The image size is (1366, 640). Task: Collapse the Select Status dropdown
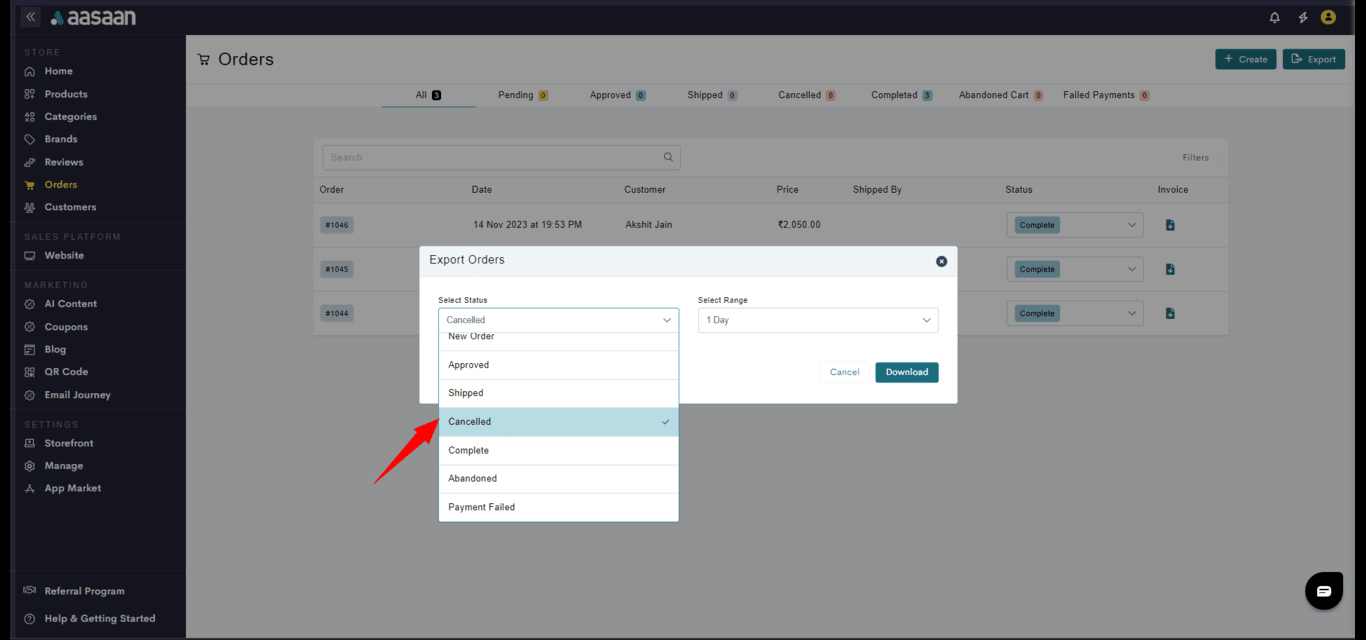667,320
